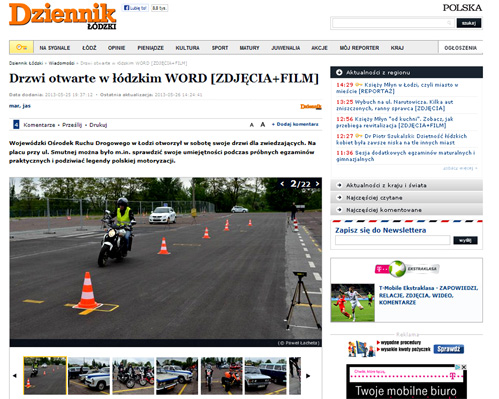Select the vintage Fiat and van thumbnail

(266, 376)
